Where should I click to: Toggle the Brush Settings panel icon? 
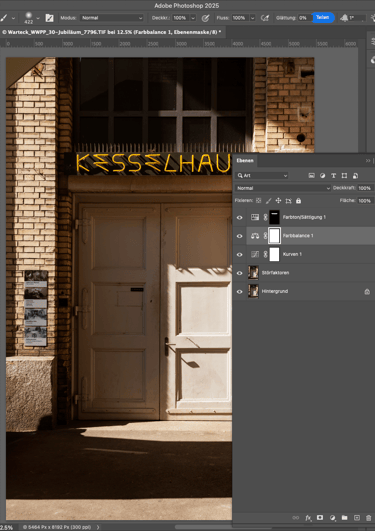(x=49, y=18)
